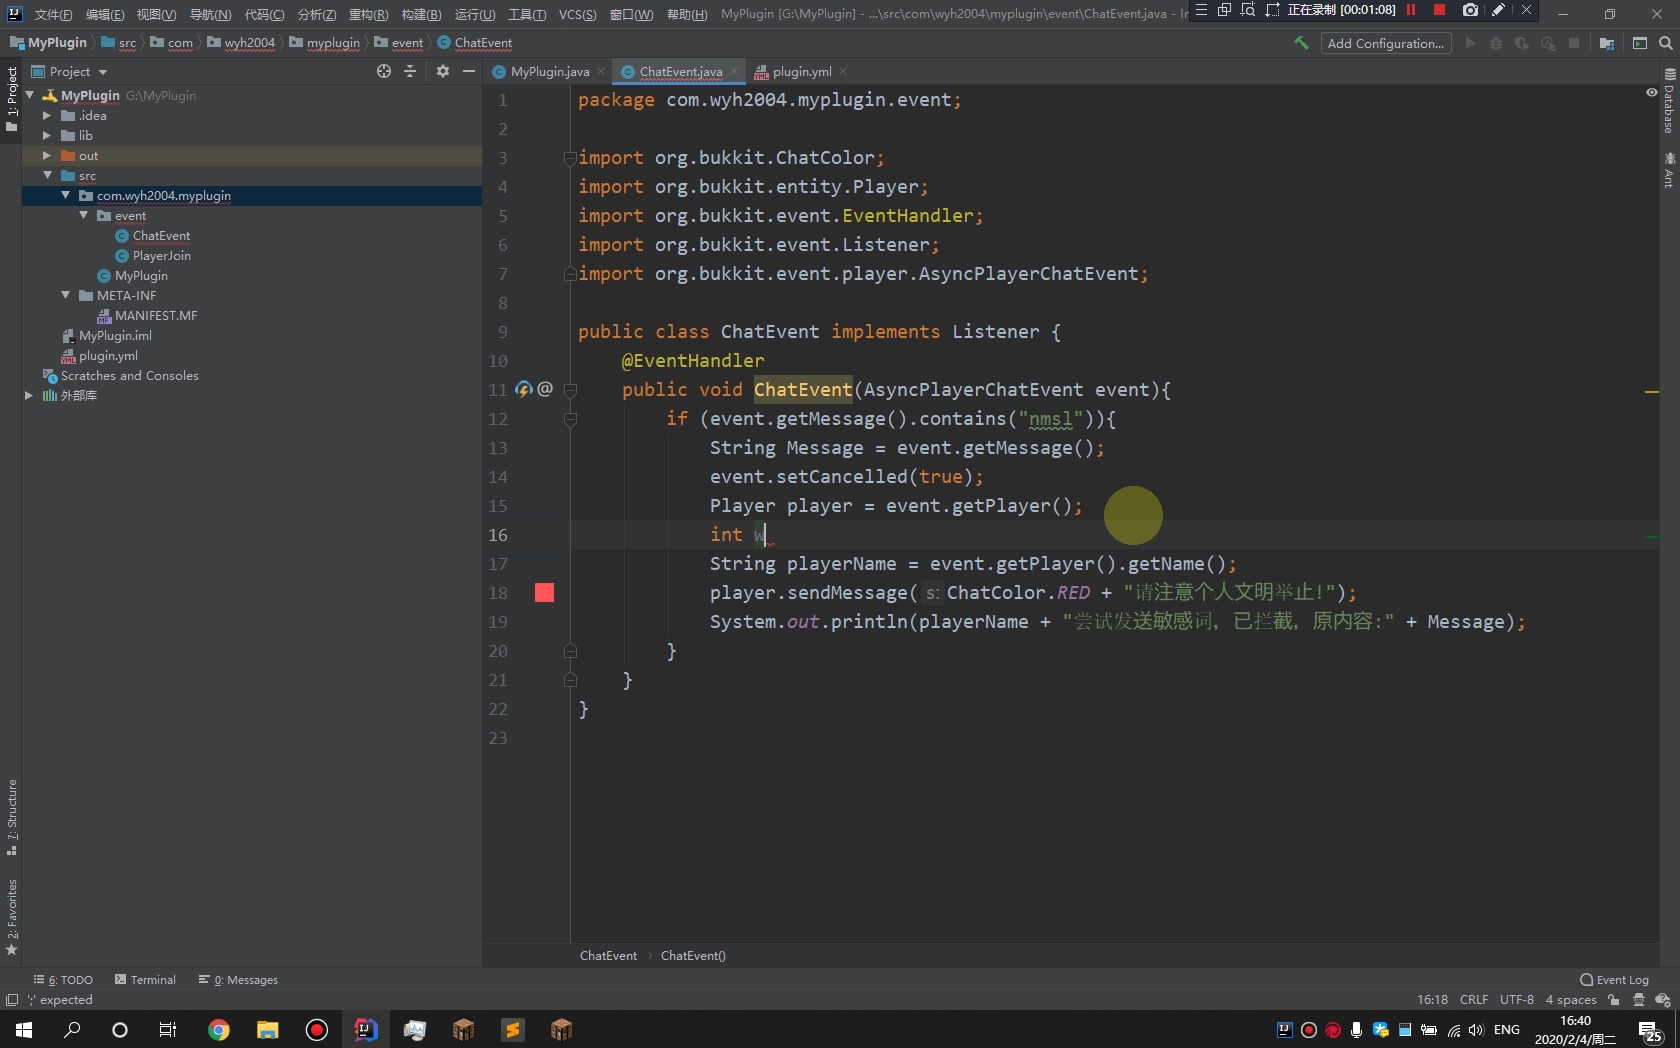Click the locate target icon in Project panel
1680x1048 pixels.
click(x=384, y=71)
